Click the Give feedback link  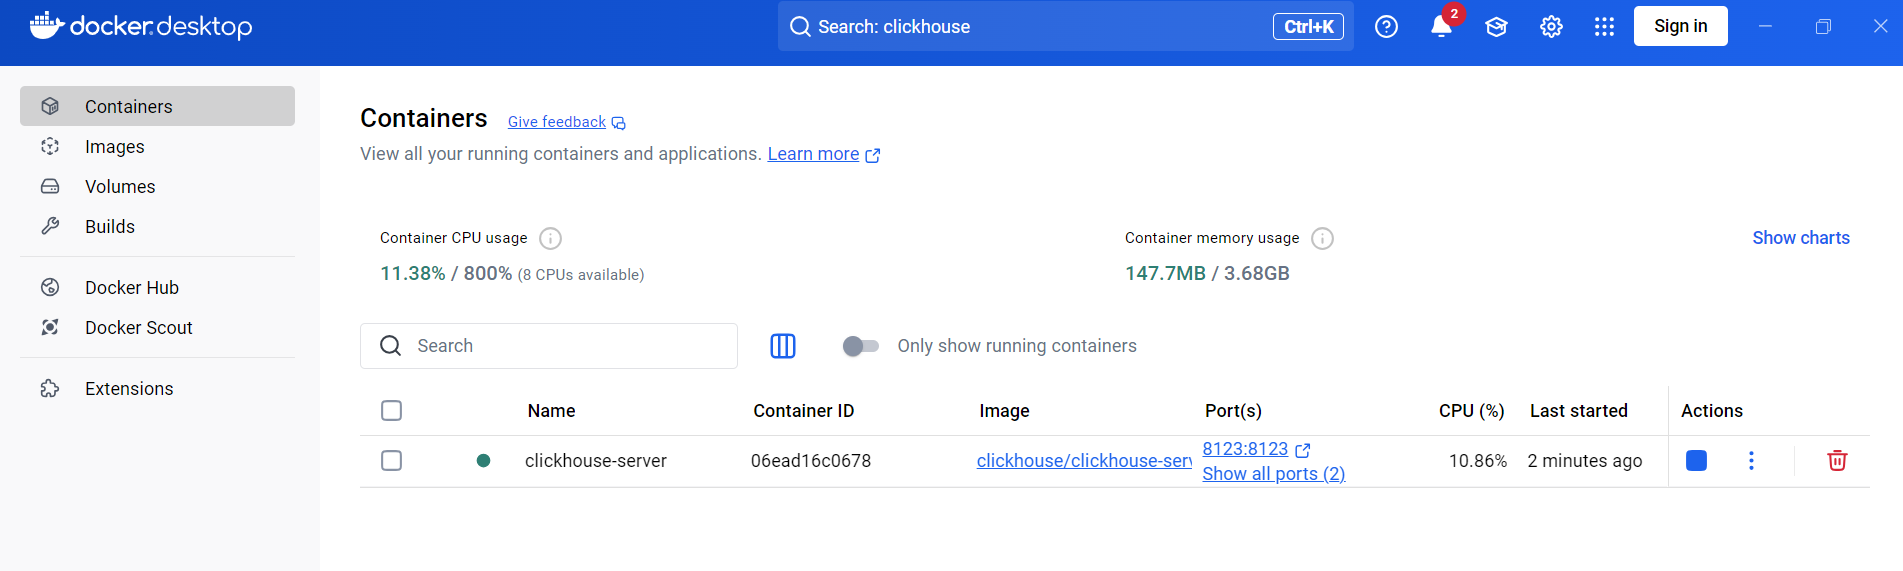coord(557,122)
